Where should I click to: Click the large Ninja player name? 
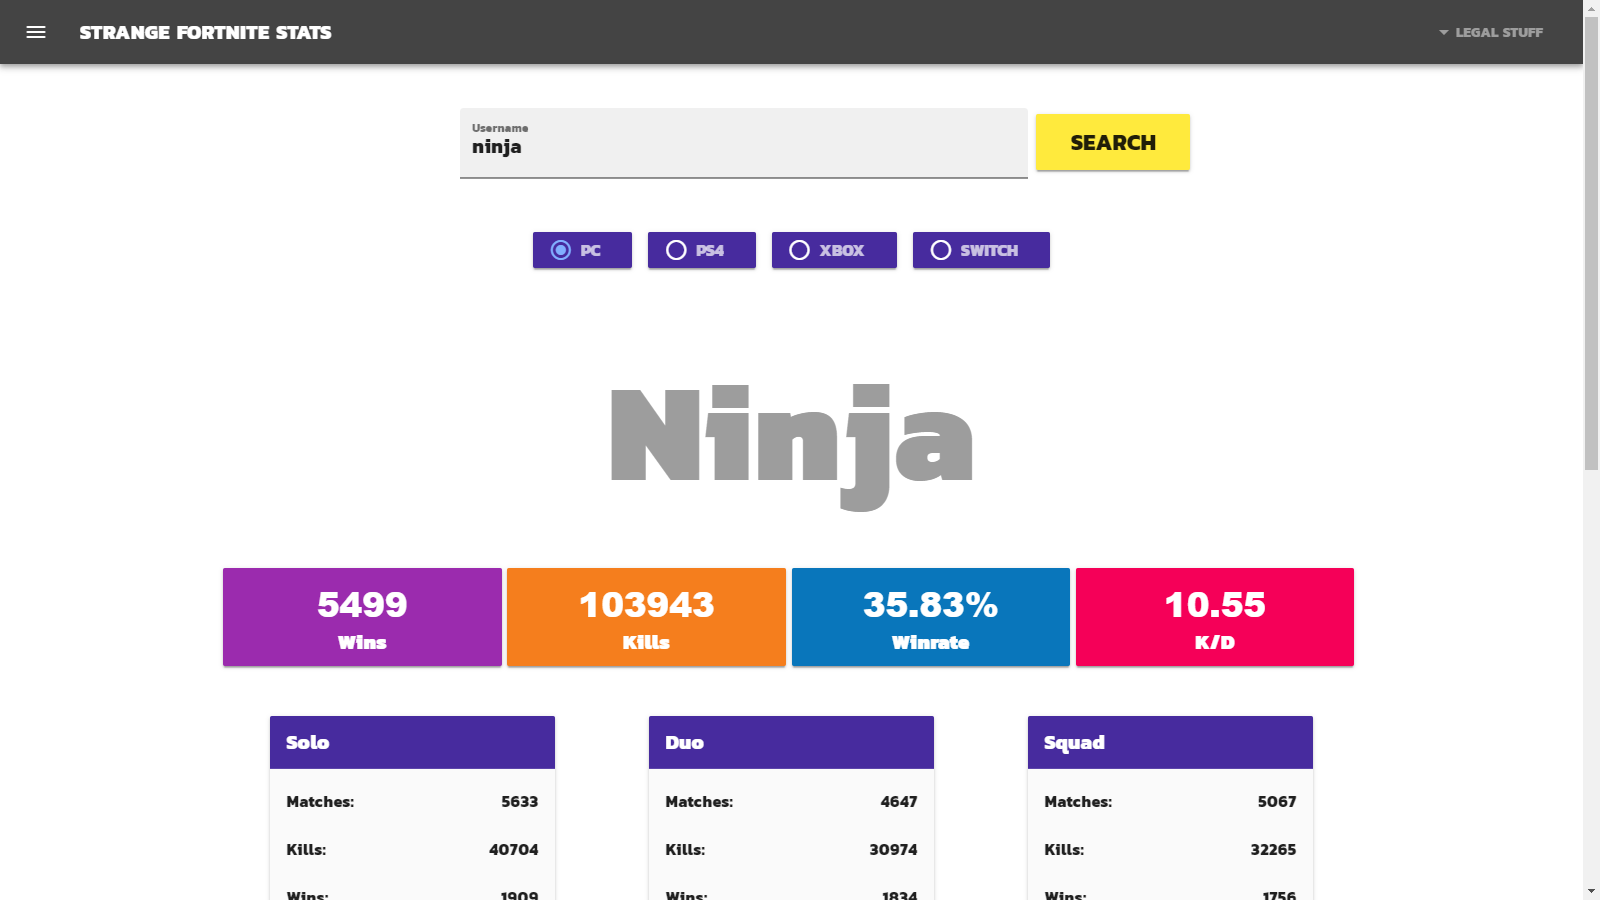tap(791, 446)
